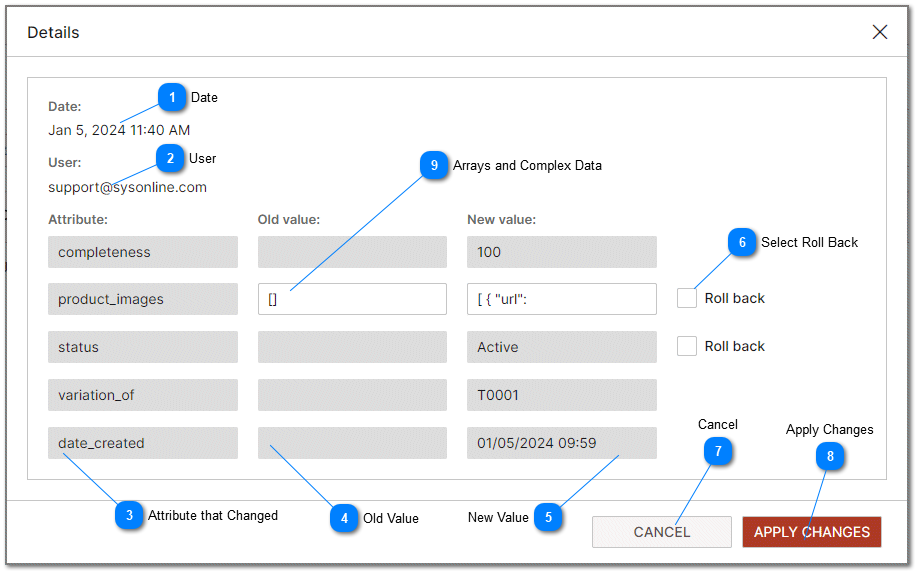The width and height of the screenshot is (918, 574).
Task: Click callout badge 9 for Arrays and Complex Data
Action: coord(434,166)
